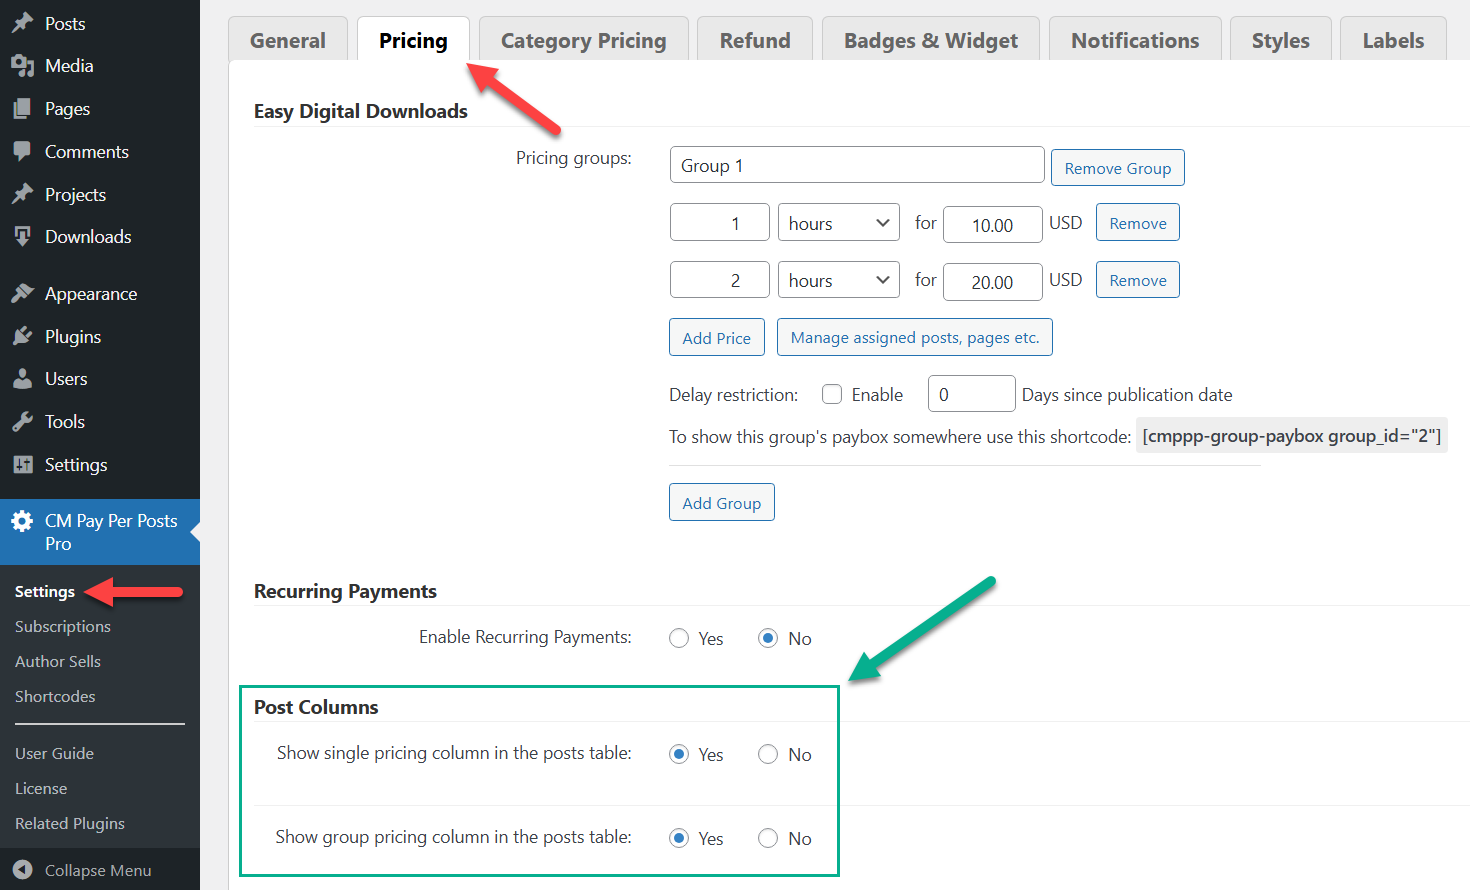
Task: Click the Comments bubble icon
Action: tap(23, 152)
